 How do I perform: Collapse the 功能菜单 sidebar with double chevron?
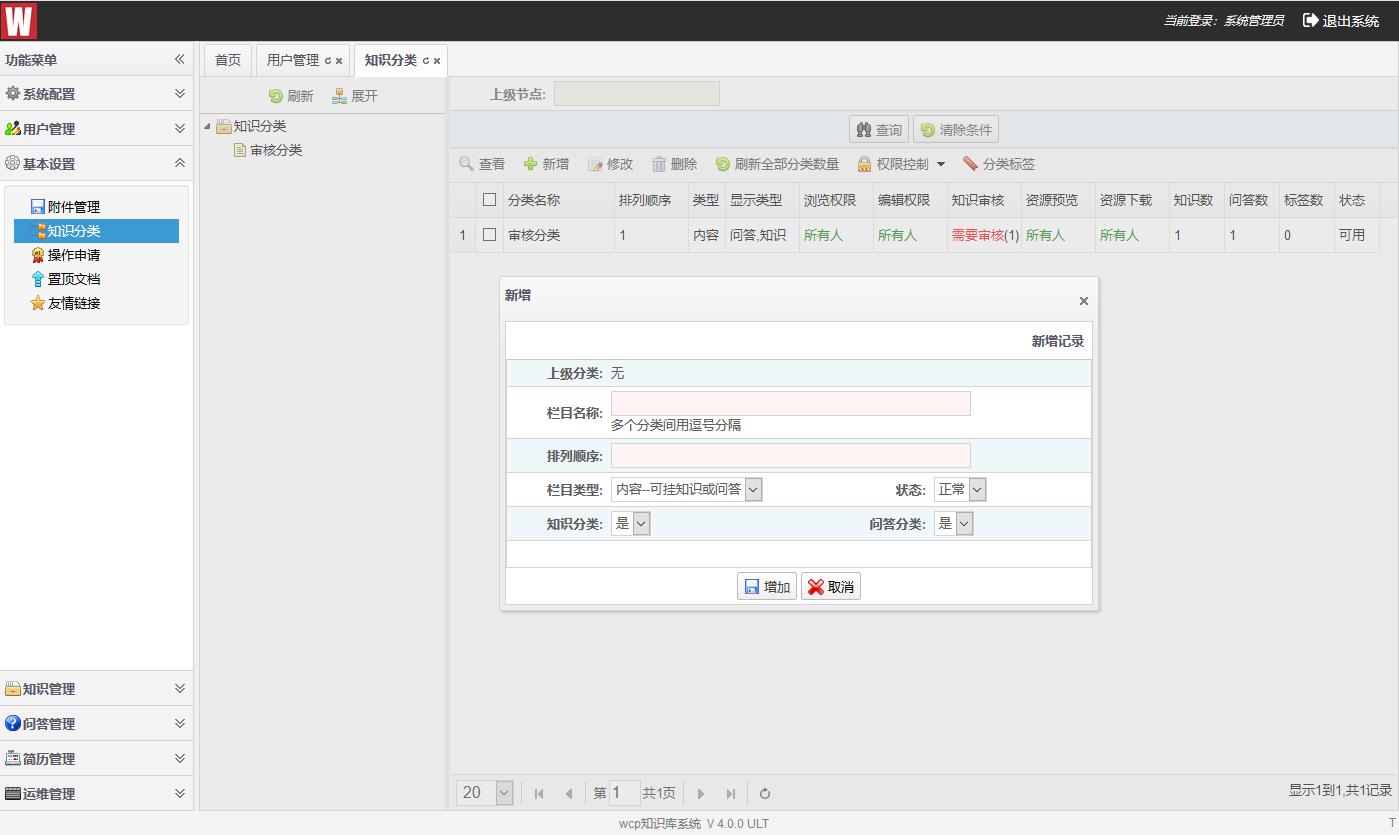(x=180, y=59)
